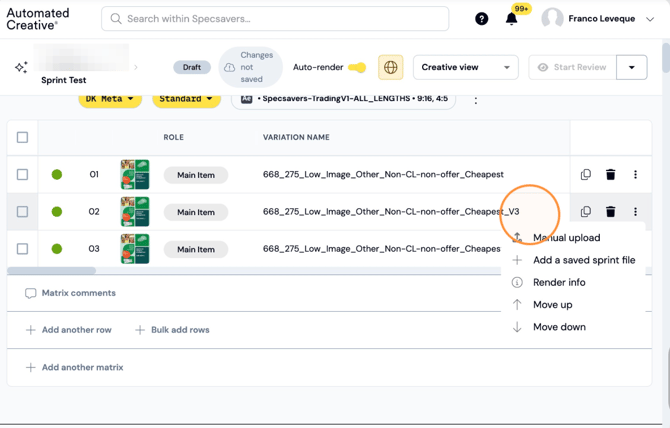Click the row 01 variation name ending Cheapest

[383, 174]
